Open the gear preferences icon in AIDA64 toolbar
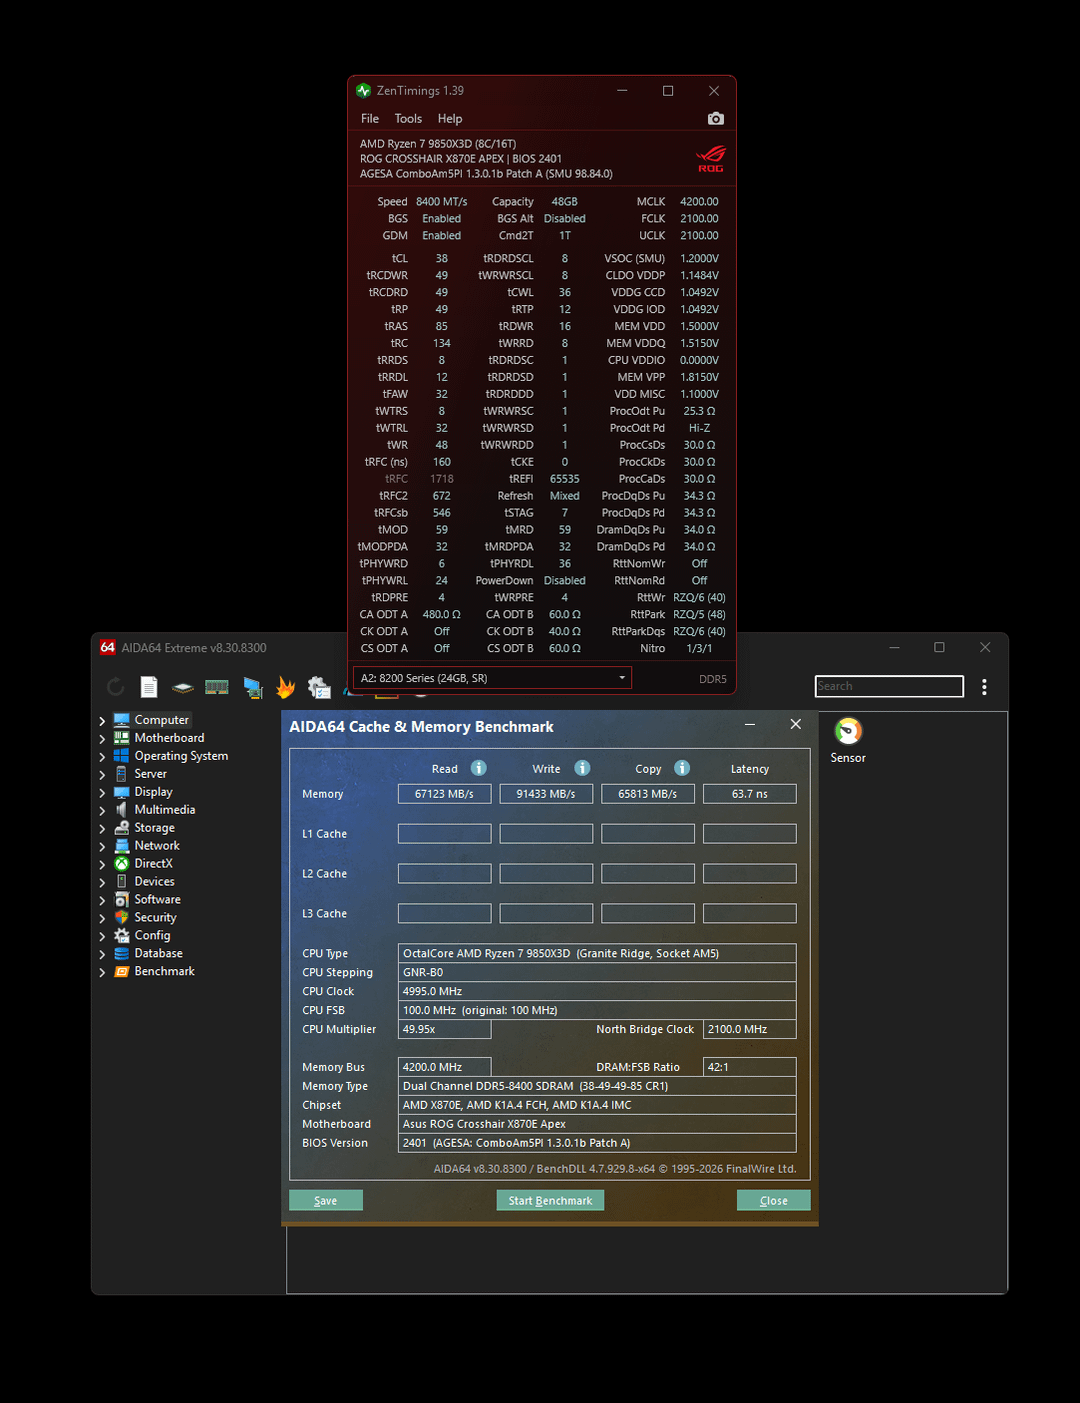This screenshot has width=1080, height=1403. [319, 687]
